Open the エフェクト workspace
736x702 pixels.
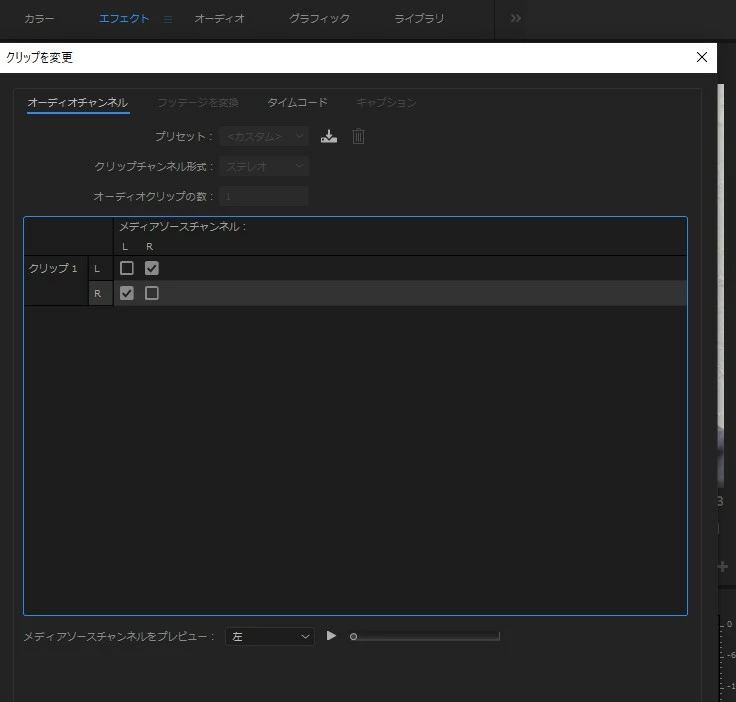click(x=124, y=19)
